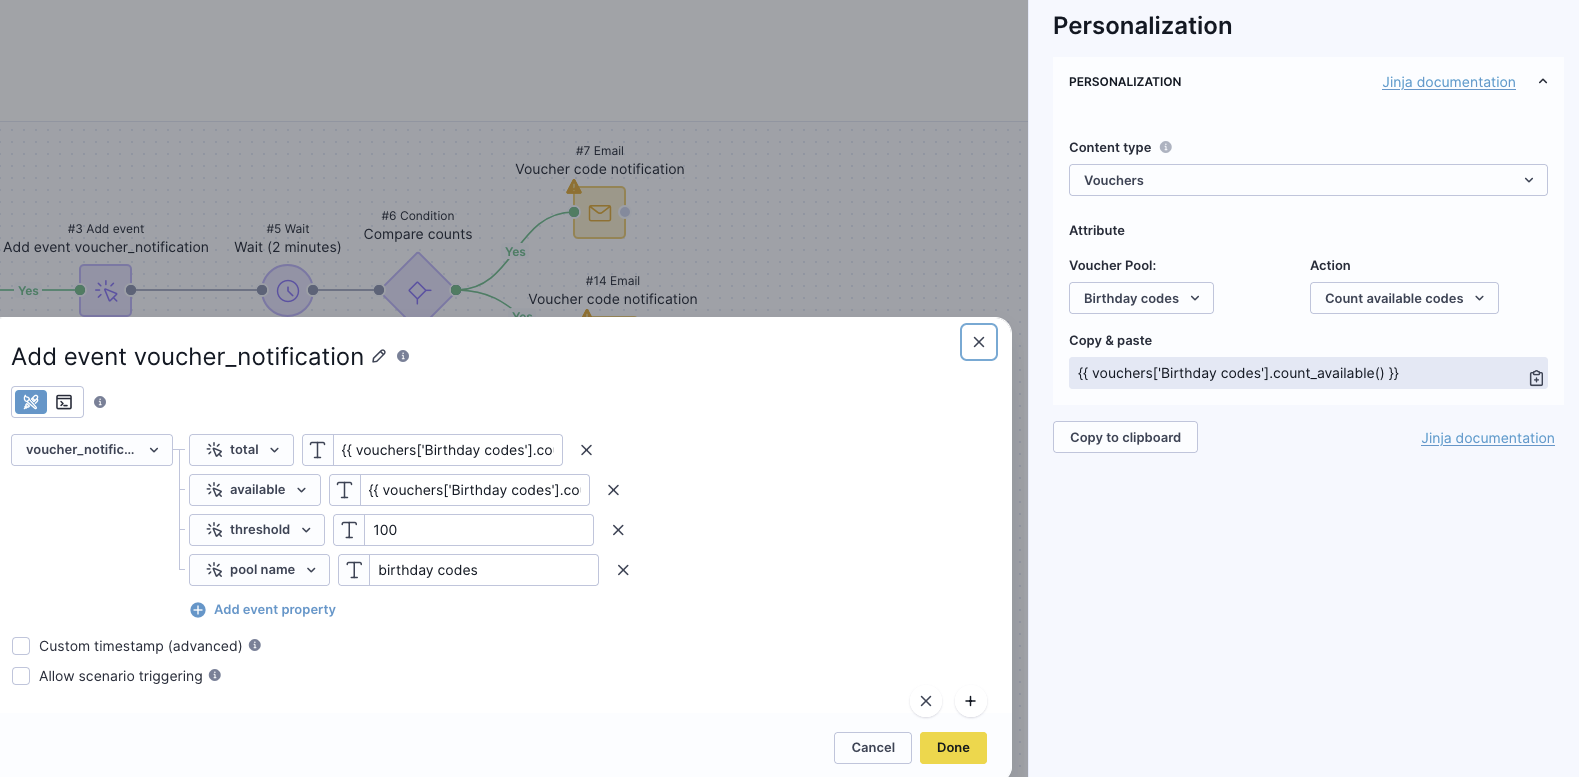
Task: Select #7 Email envelope node
Action: pos(600,212)
